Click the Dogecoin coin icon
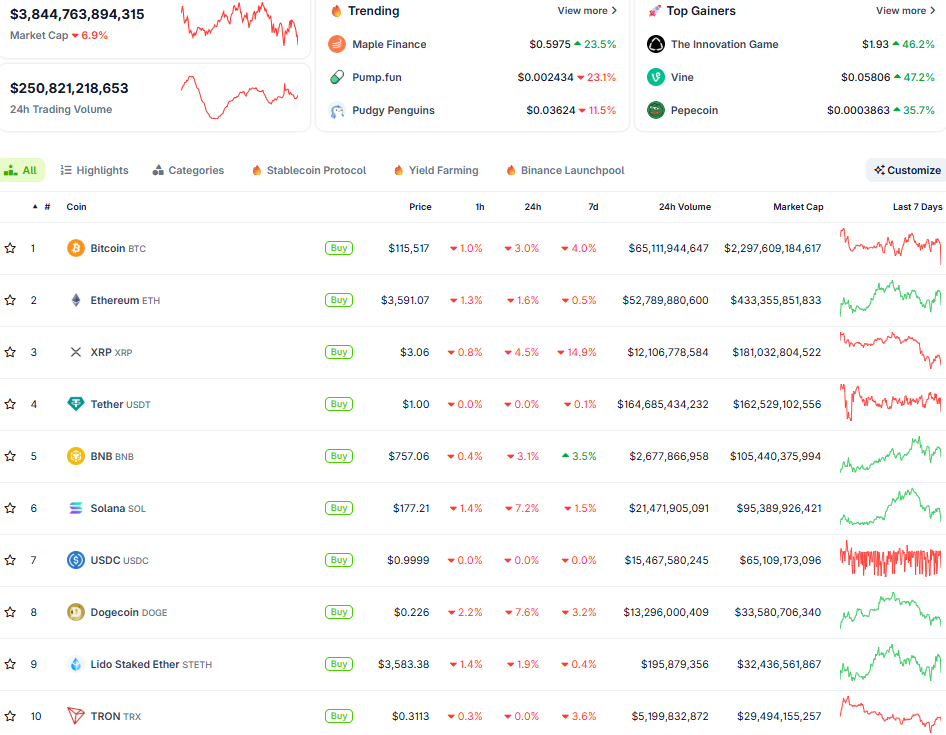This screenshot has width=946, height=735. coord(75,611)
